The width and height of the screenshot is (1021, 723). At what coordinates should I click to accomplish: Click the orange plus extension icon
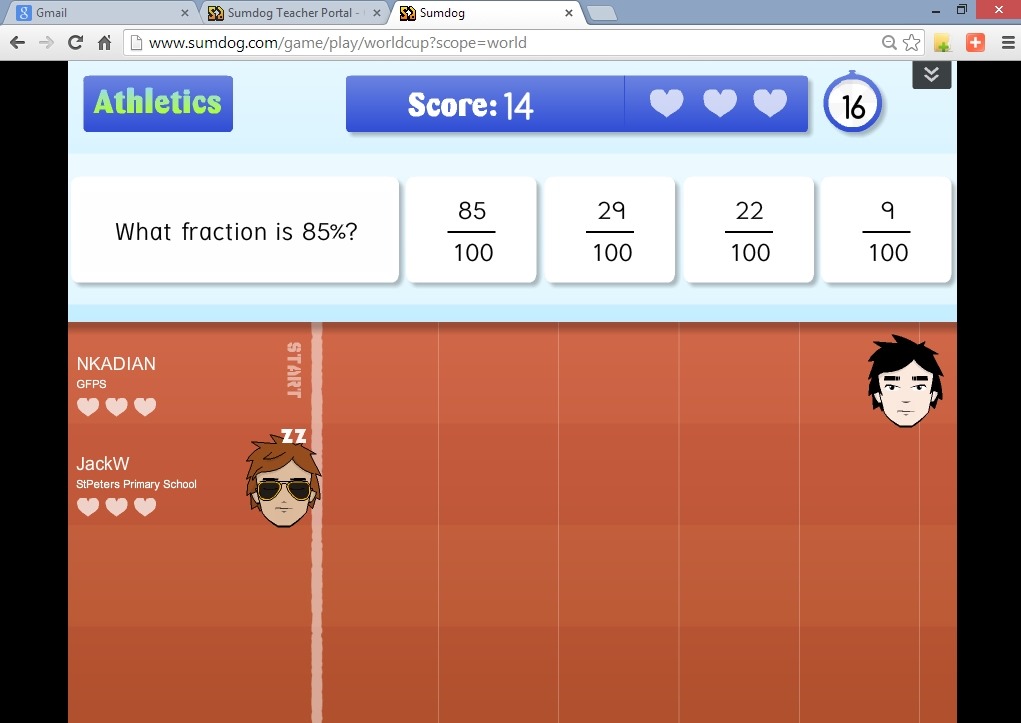click(x=975, y=43)
